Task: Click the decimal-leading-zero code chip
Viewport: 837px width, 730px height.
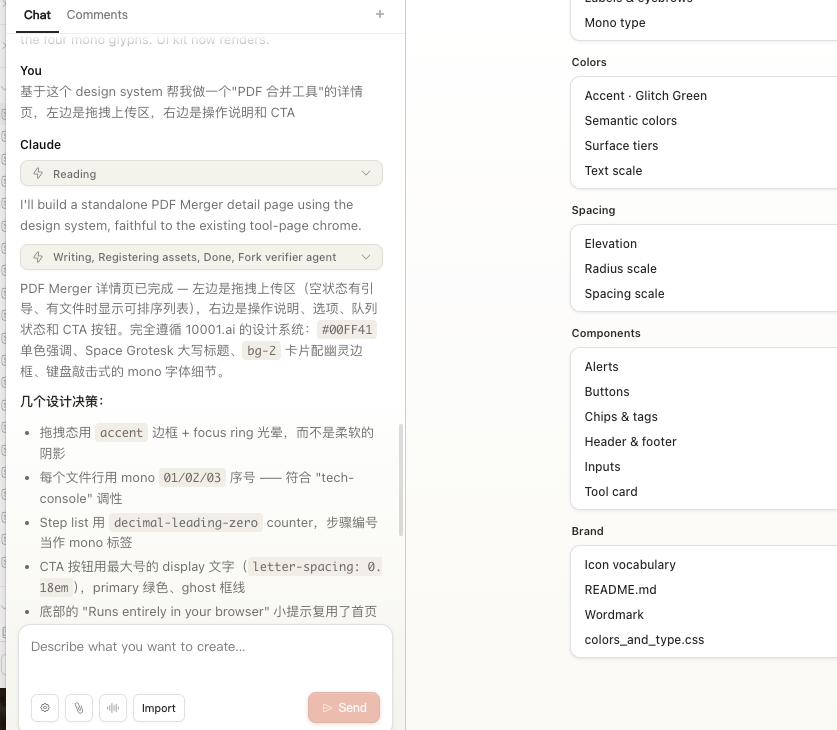Action: point(186,522)
